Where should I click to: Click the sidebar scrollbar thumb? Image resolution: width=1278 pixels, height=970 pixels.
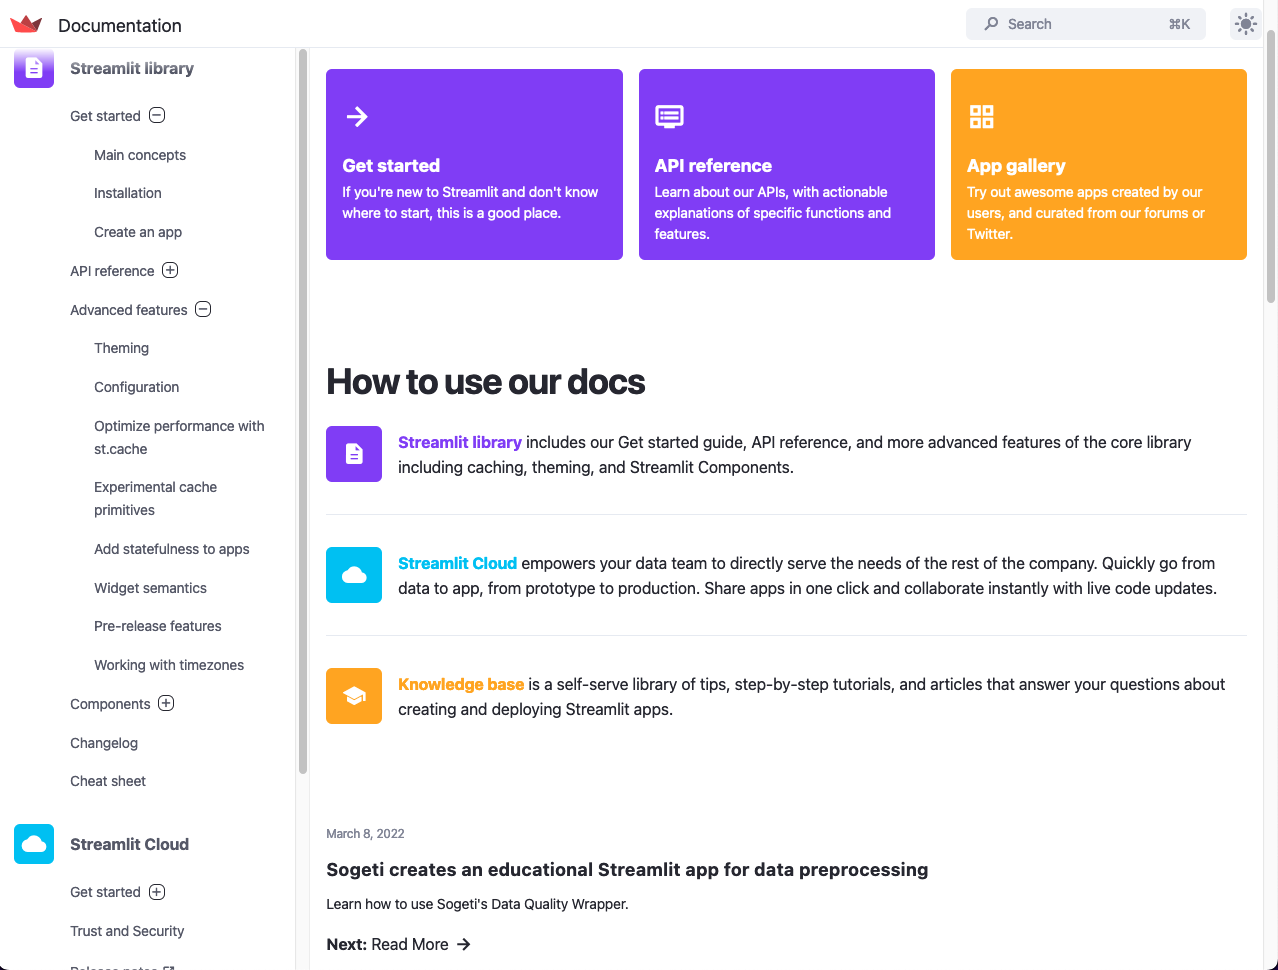pyautogui.click(x=303, y=410)
